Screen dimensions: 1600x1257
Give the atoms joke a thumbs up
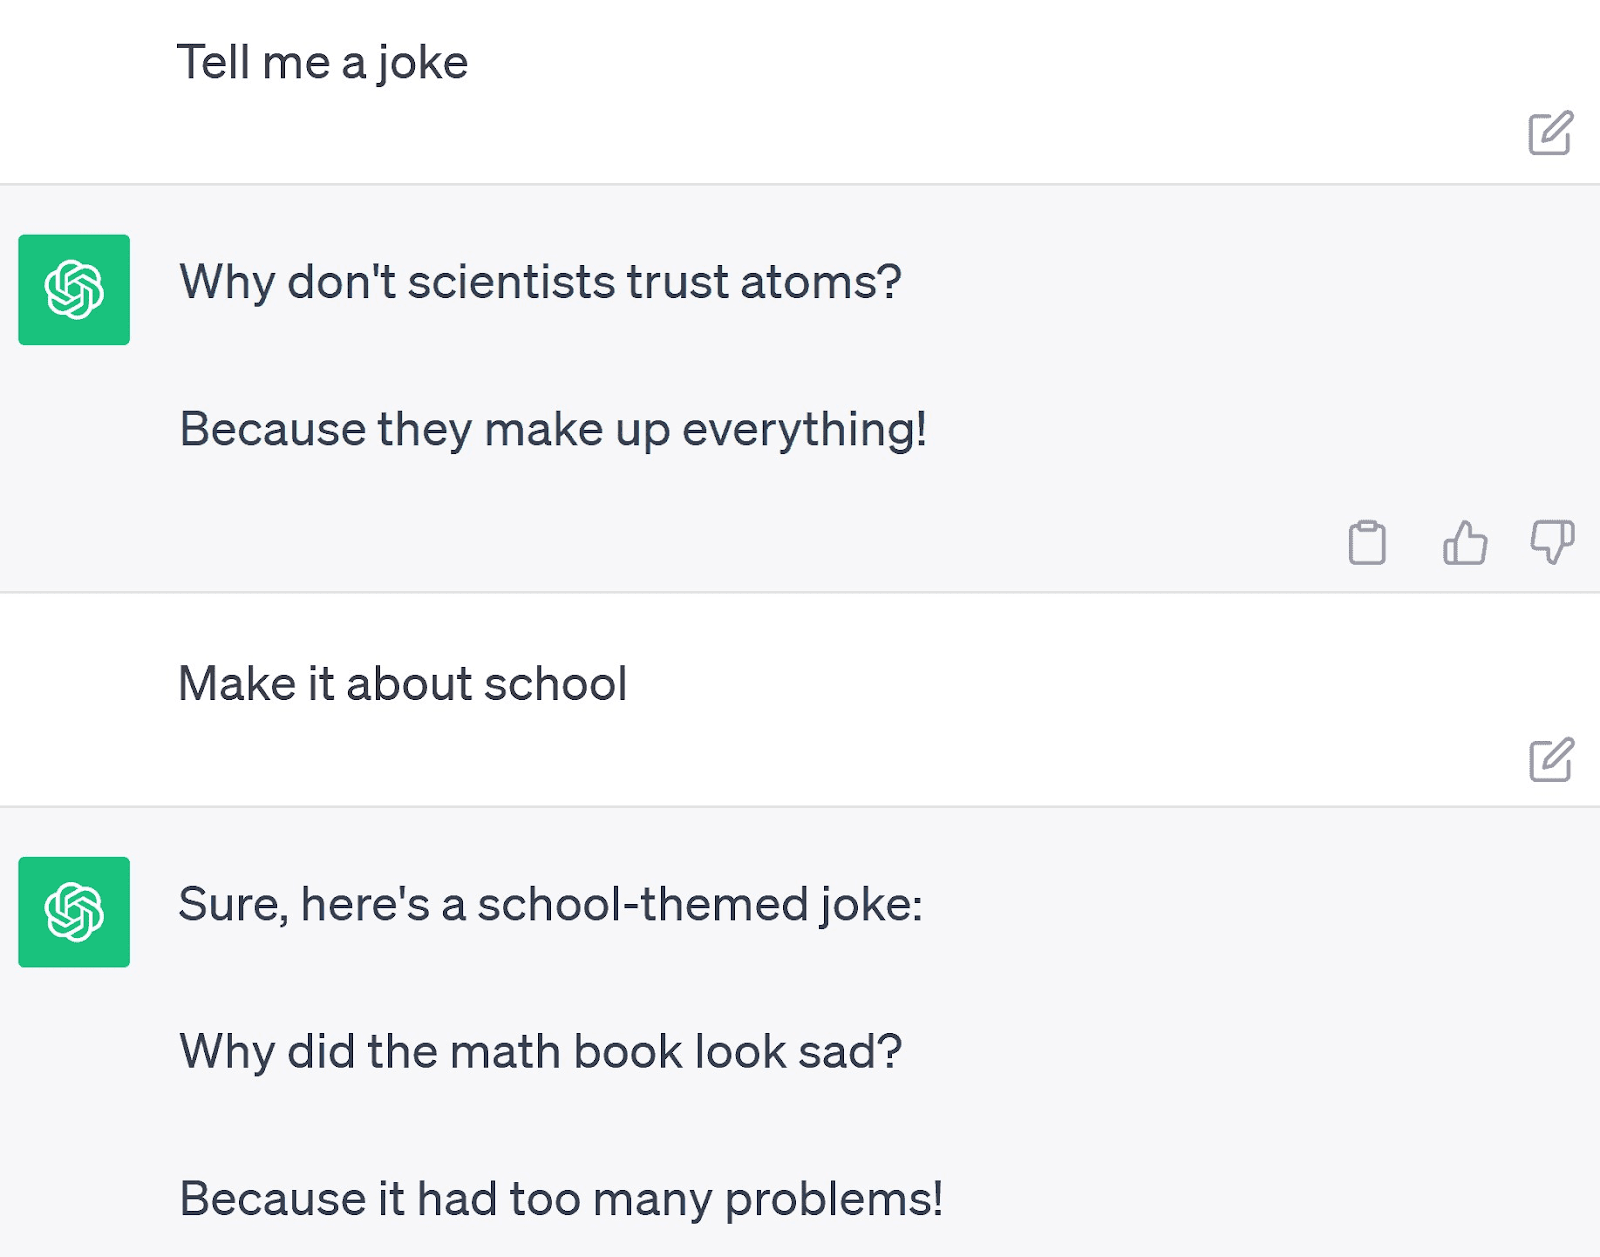pyautogui.click(x=1465, y=543)
